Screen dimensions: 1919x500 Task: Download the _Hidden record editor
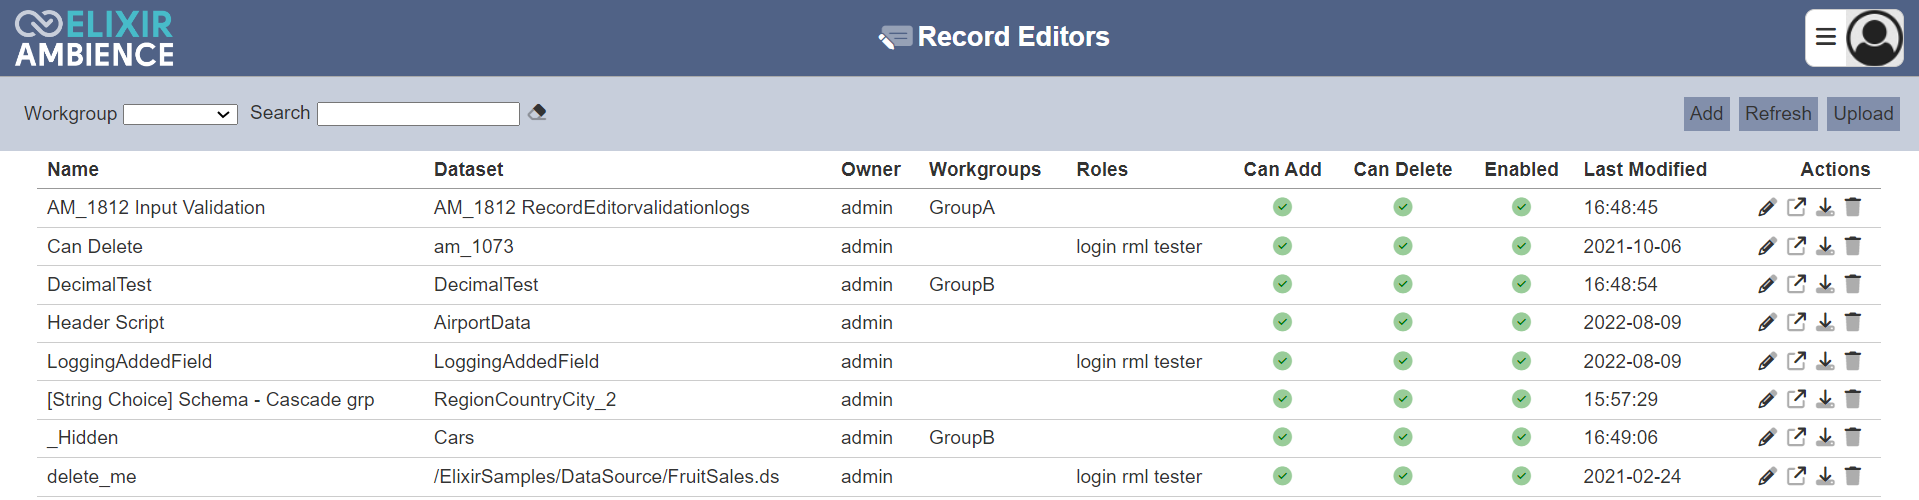click(1825, 437)
